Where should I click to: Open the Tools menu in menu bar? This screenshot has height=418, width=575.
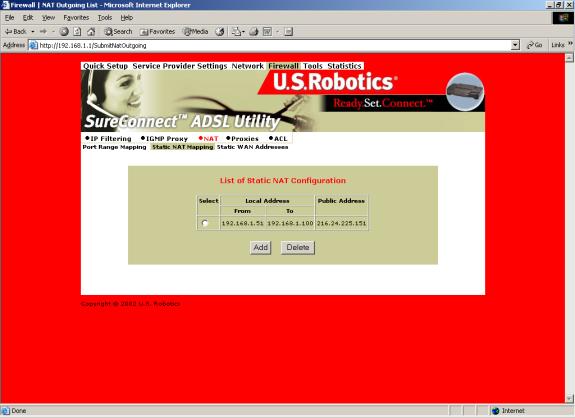pyautogui.click(x=105, y=18)
